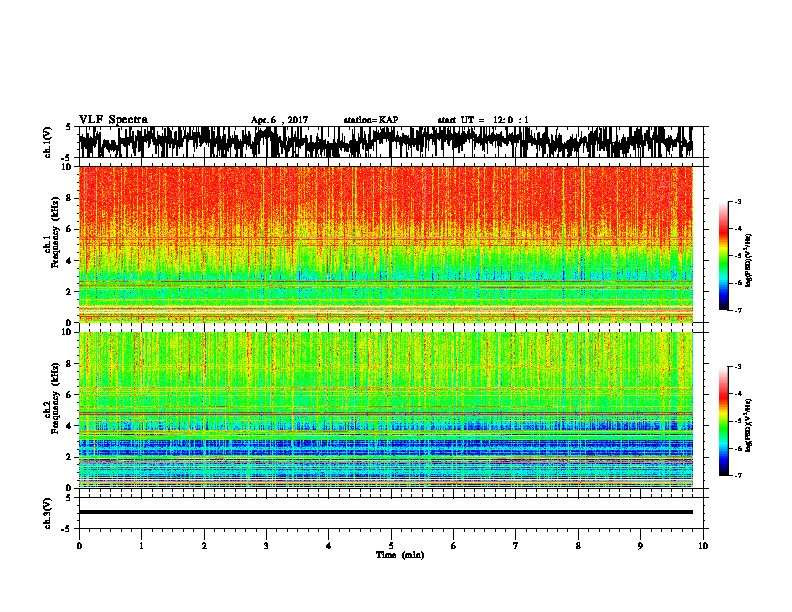792x612 pixels.
Task: Click the "6" kHz tick of ch.2 spectrogram
Action: [x=70, y=394]
